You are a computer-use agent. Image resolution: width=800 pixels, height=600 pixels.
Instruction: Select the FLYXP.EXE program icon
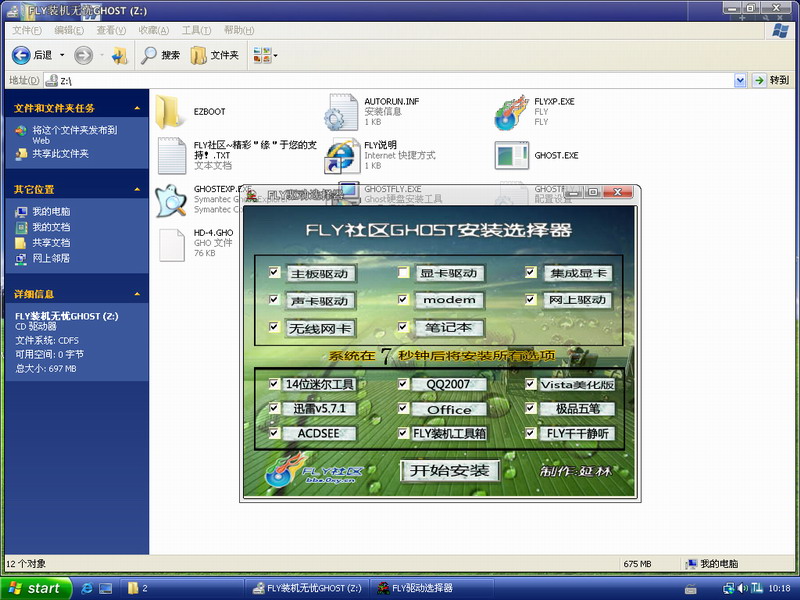[x=511, y=112]
